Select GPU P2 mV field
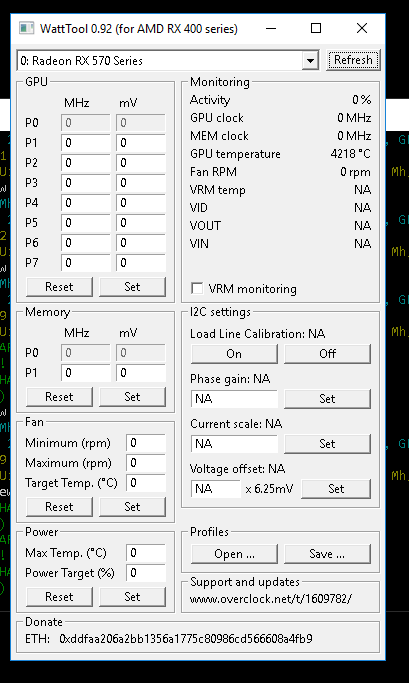 coord(141,163)
